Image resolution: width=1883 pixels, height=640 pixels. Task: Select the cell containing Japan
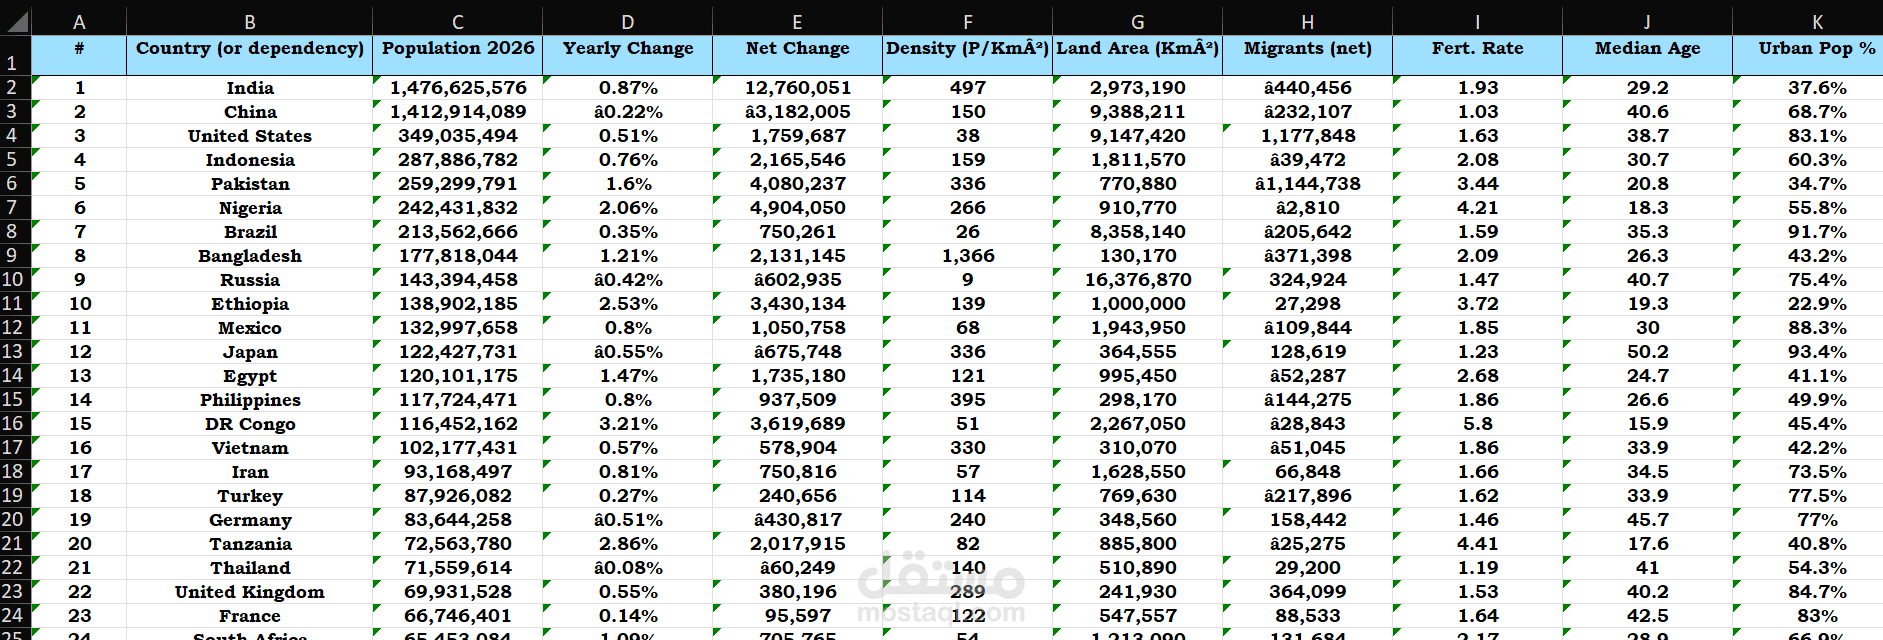[x=249, y=352]
